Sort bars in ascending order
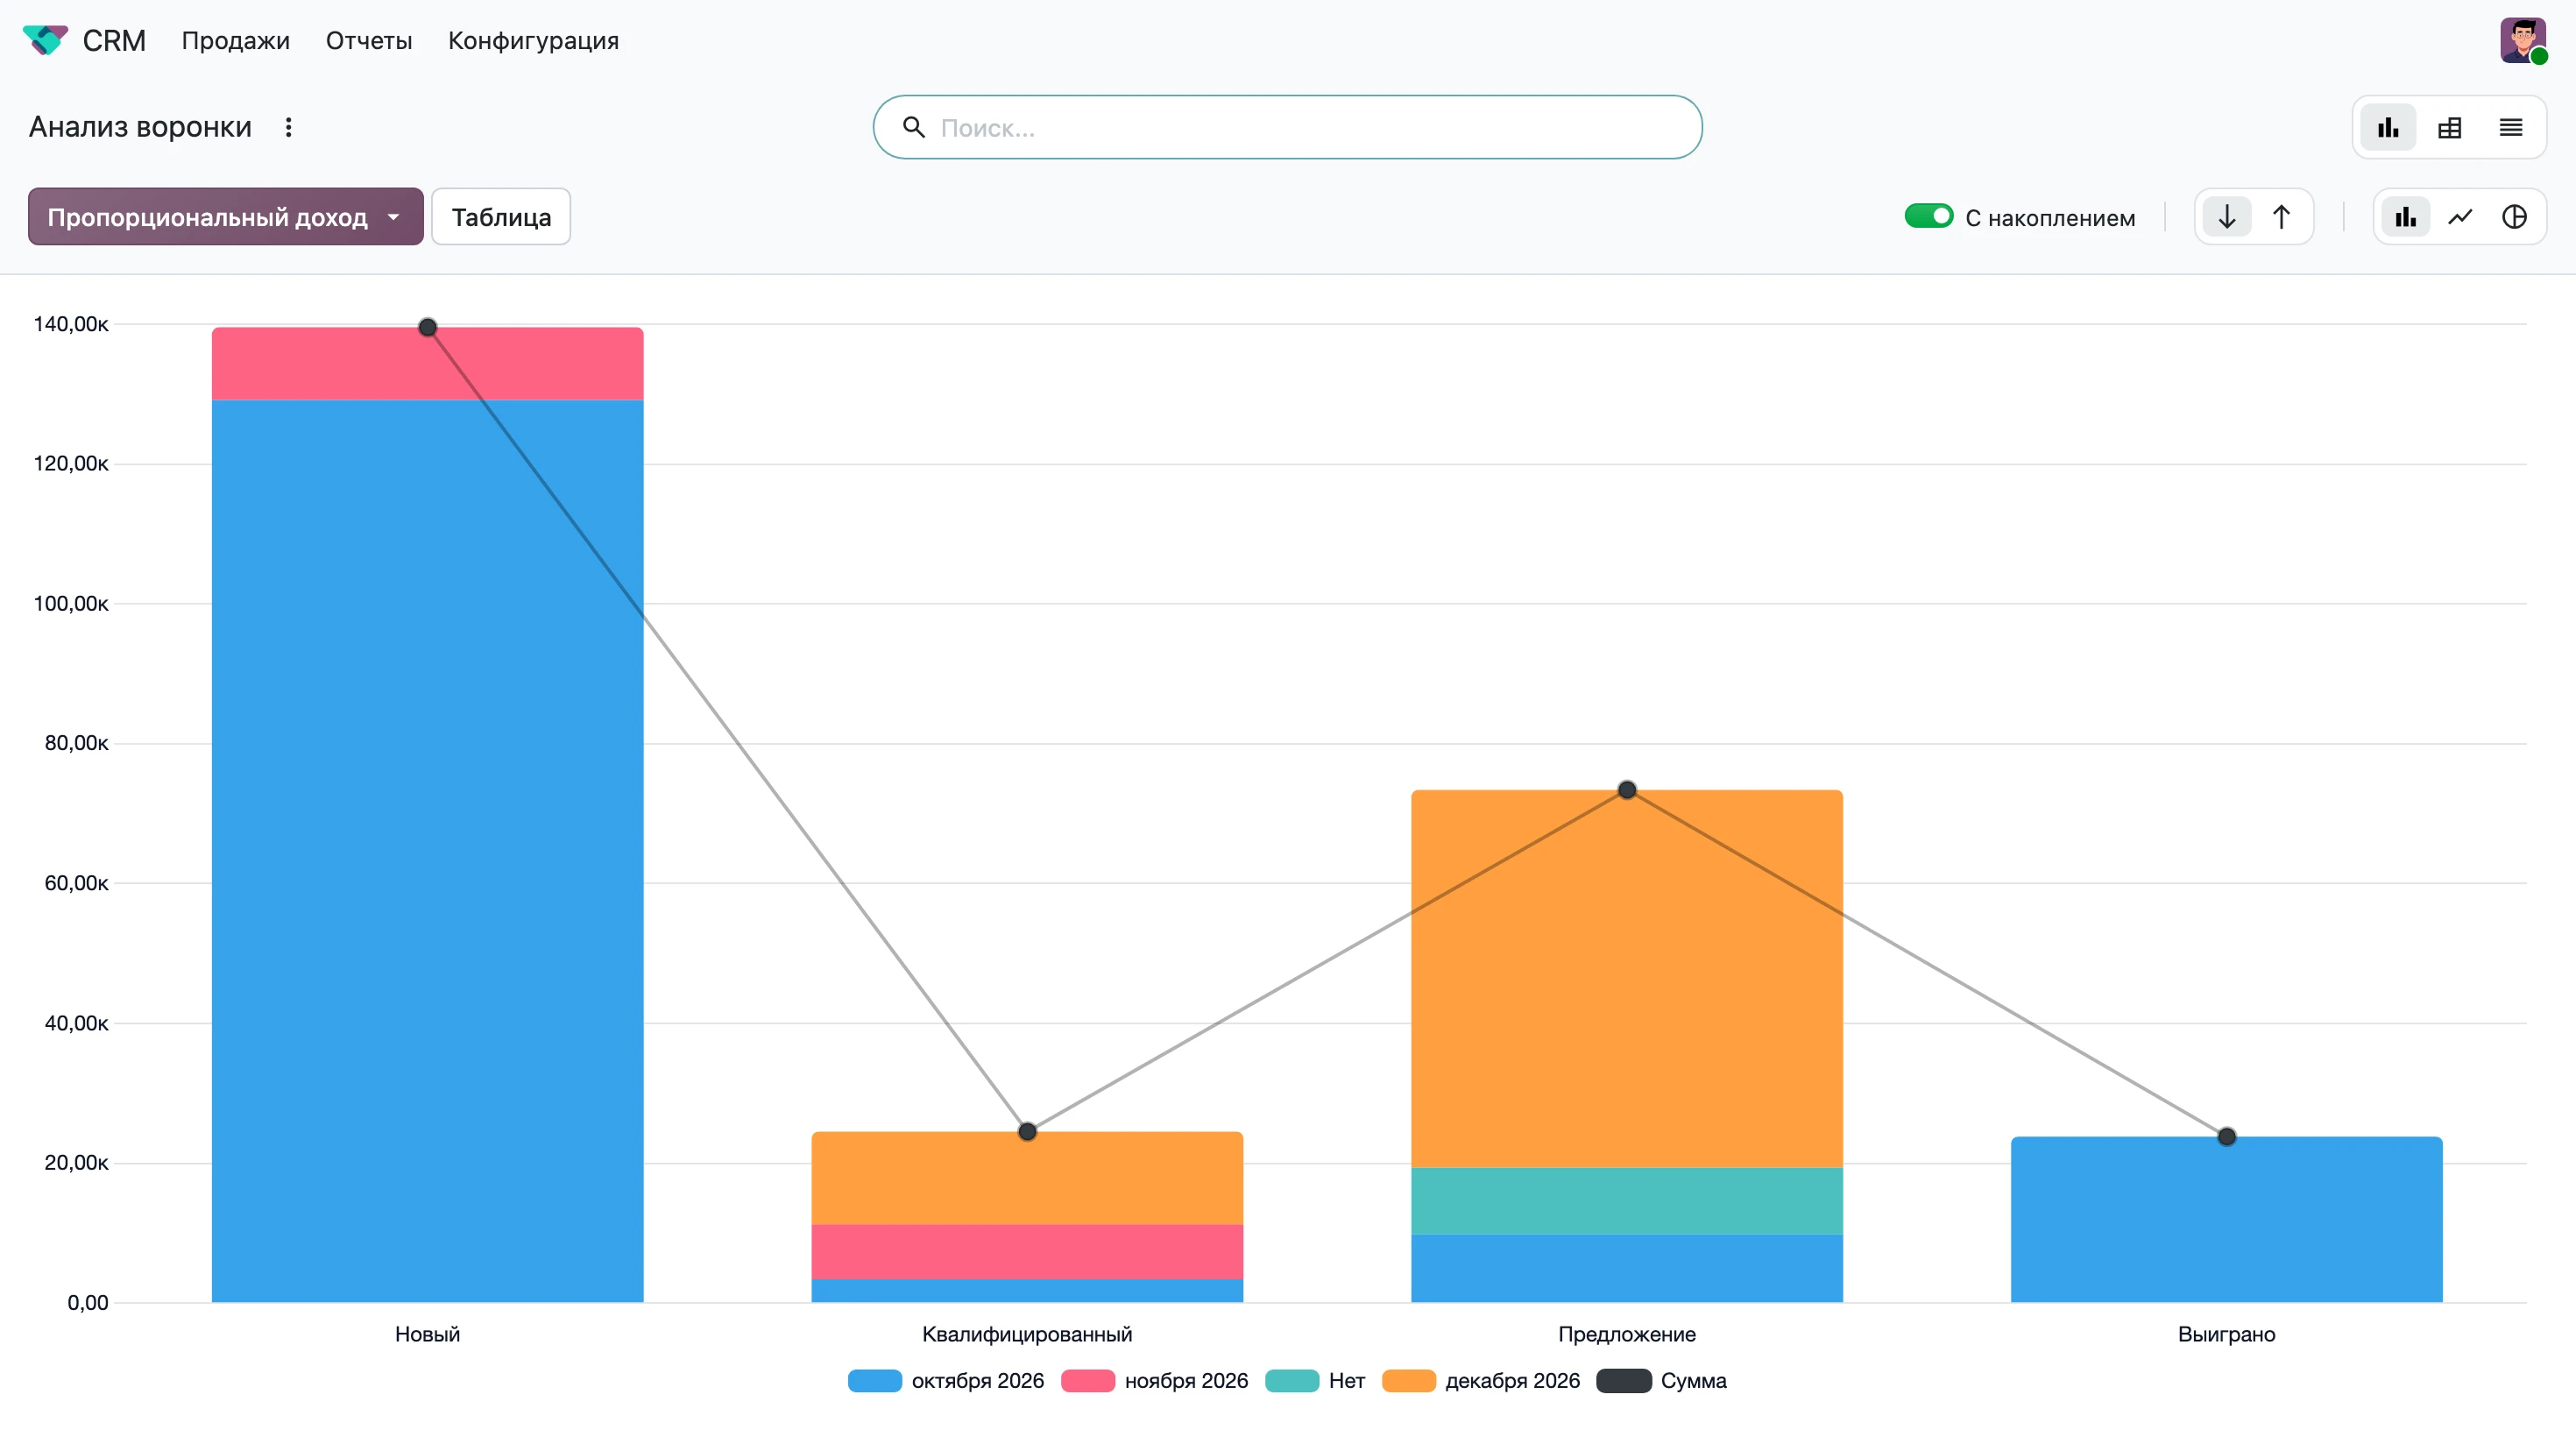 pos(2281,217)
